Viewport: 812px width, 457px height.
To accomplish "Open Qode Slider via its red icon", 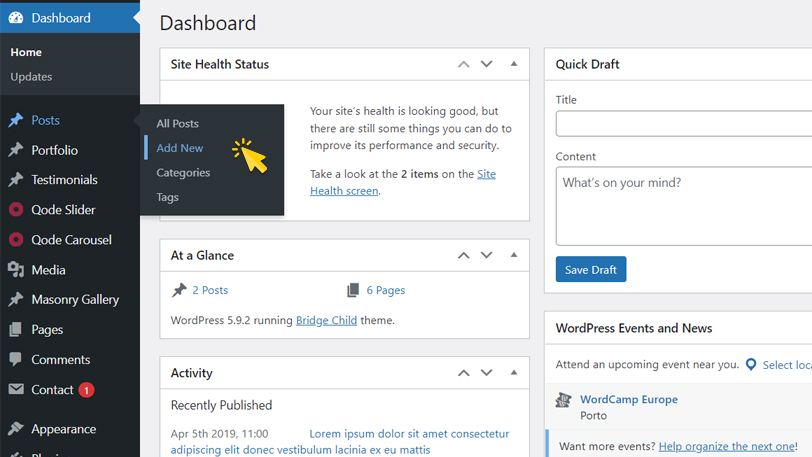I will point(16,210).
